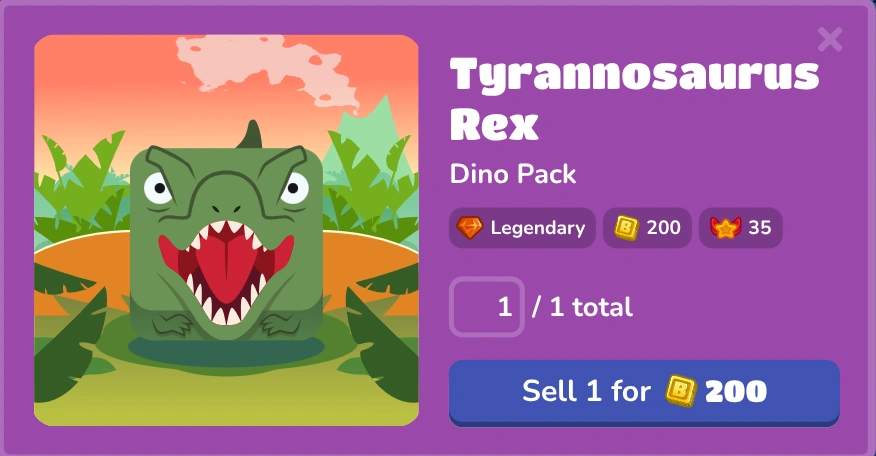The image size is (876, 456).
Task: Click the orange Legendary gem icon
Action: [x=469, y=227]
